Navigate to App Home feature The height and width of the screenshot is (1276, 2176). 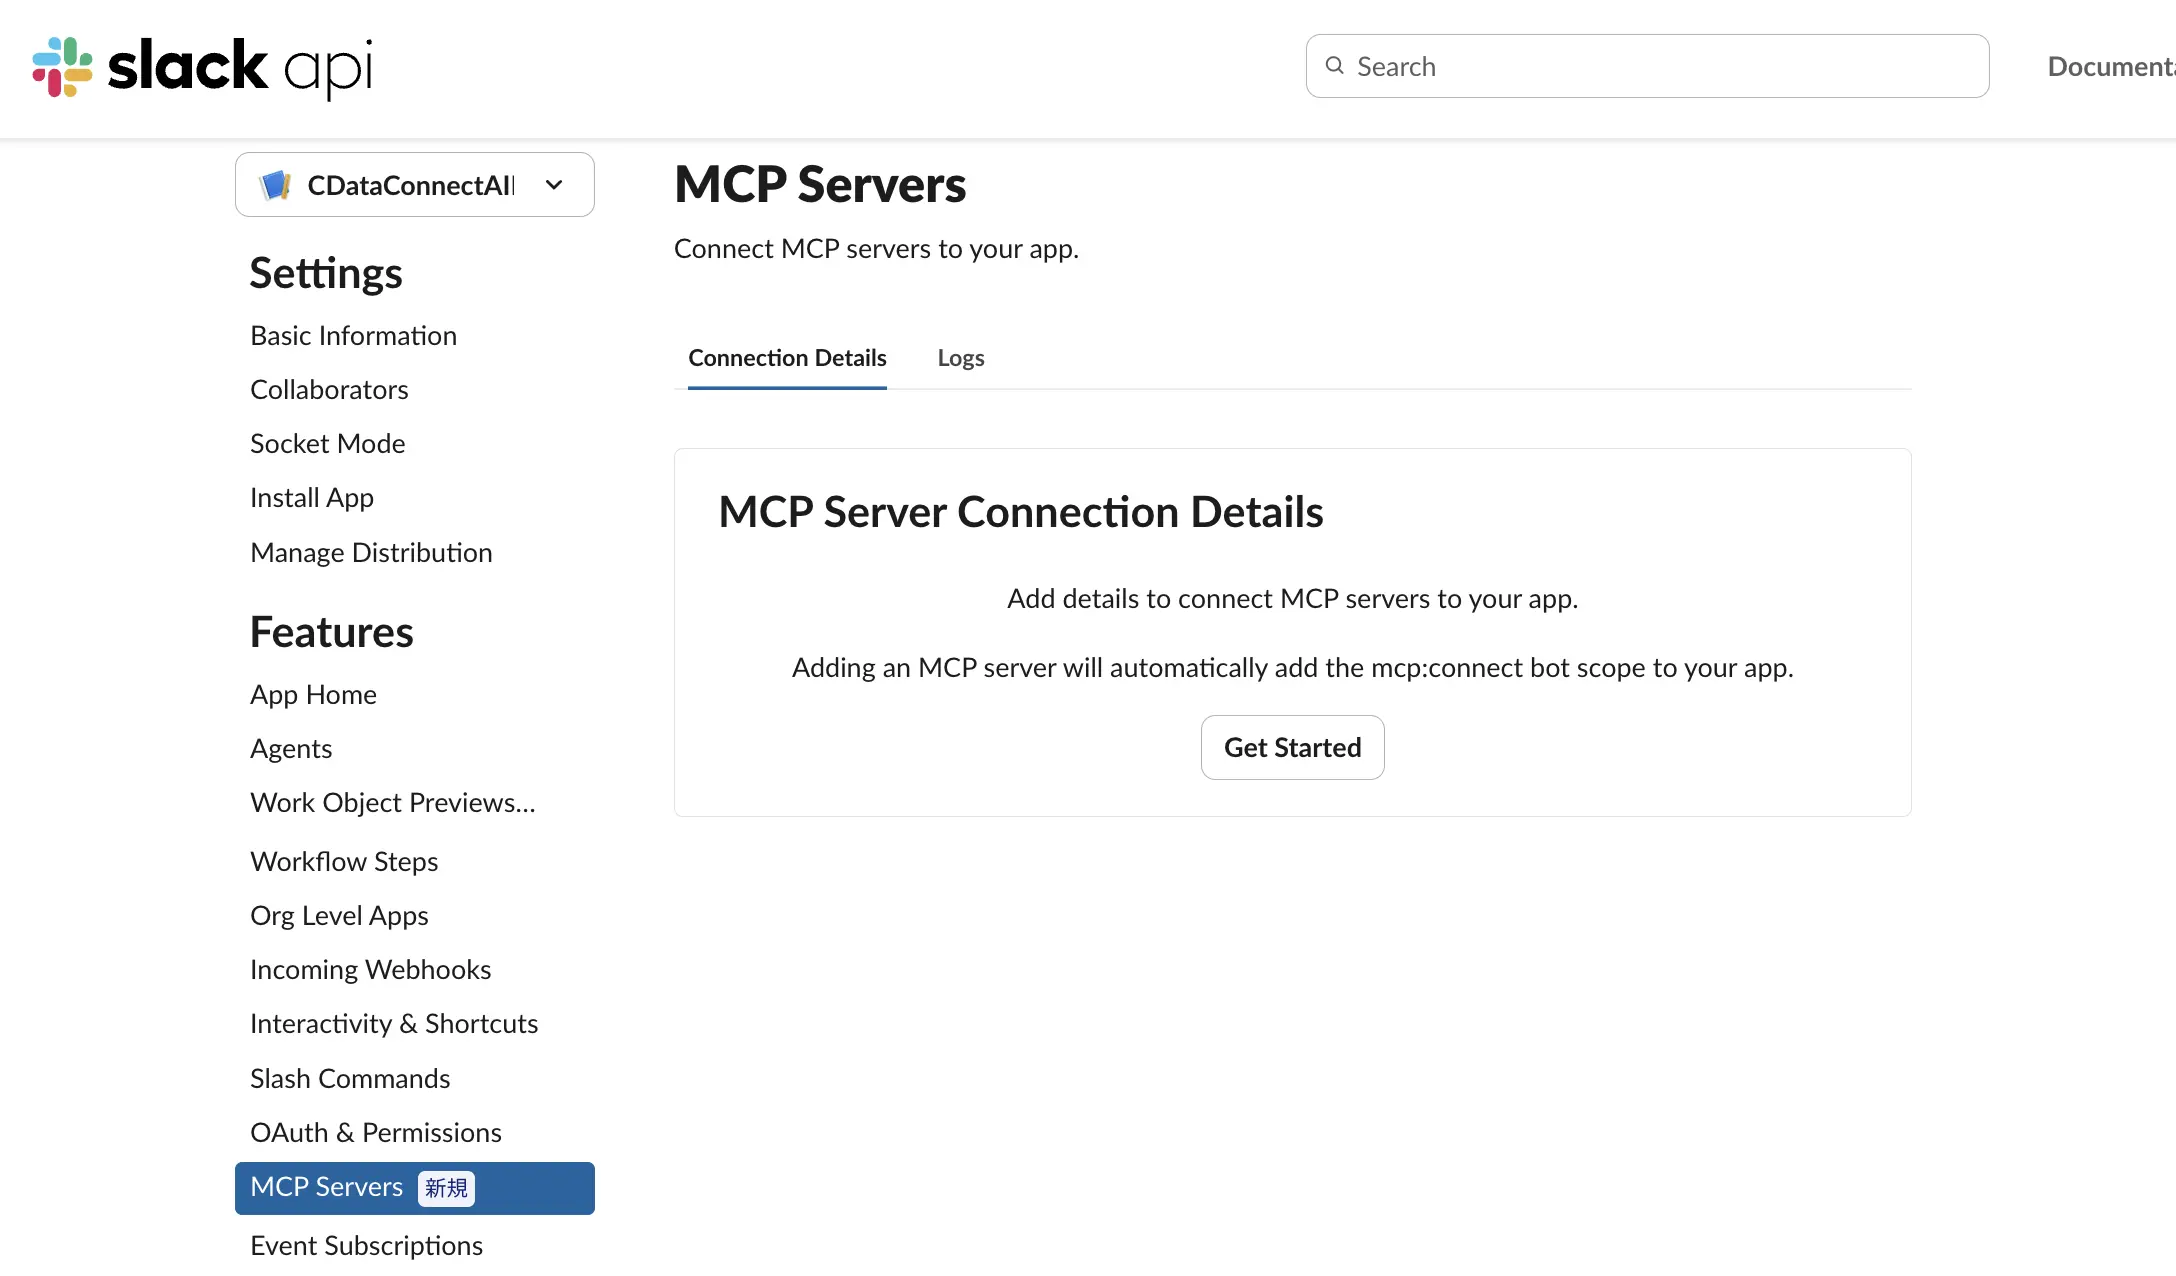pos(313,695)
